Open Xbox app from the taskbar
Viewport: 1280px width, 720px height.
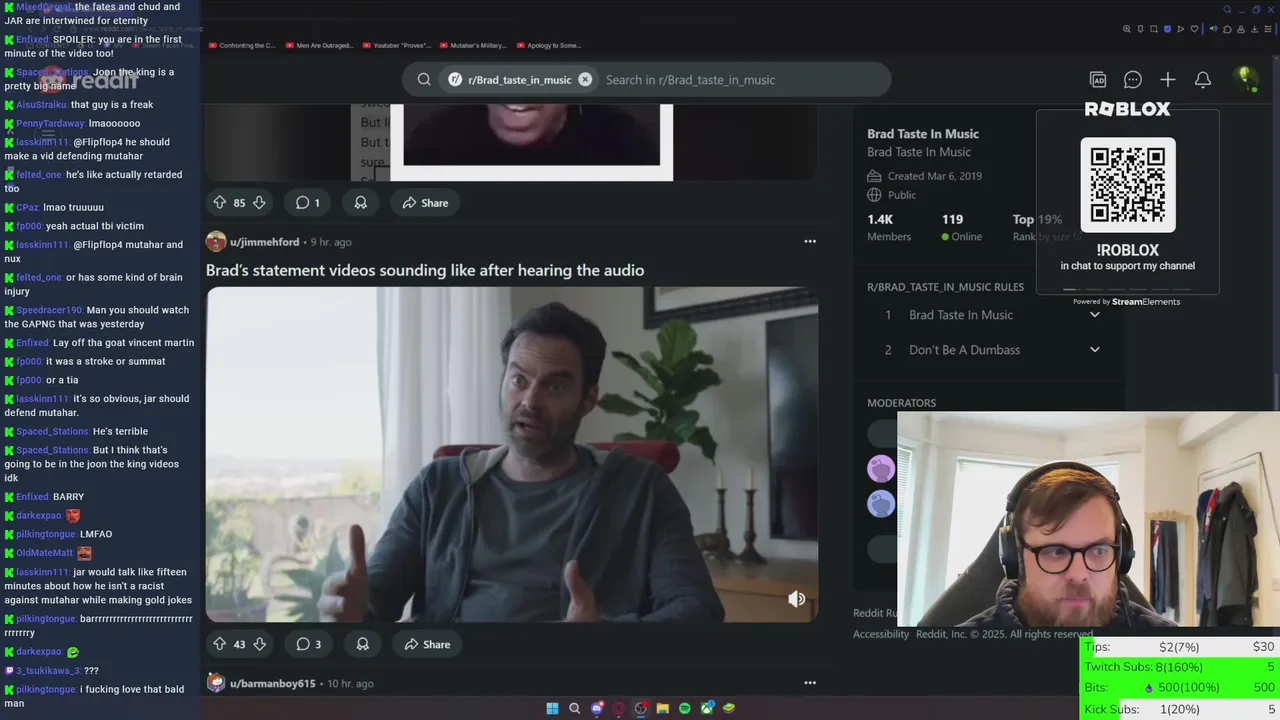point(707,708)
